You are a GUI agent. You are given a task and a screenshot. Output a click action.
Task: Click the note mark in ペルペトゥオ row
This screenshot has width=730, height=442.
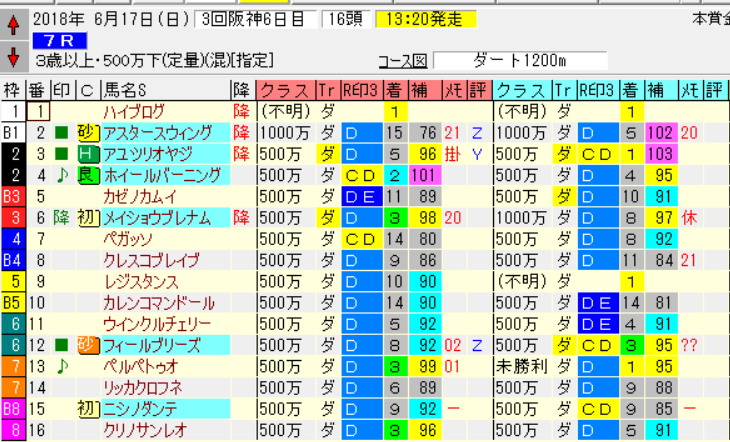click(x=62, y=367)
